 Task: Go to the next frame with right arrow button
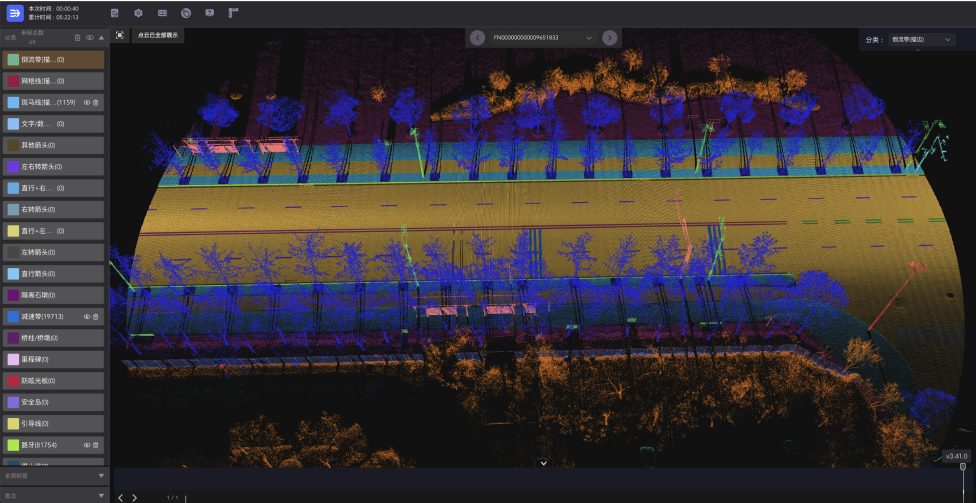(609, 37)
